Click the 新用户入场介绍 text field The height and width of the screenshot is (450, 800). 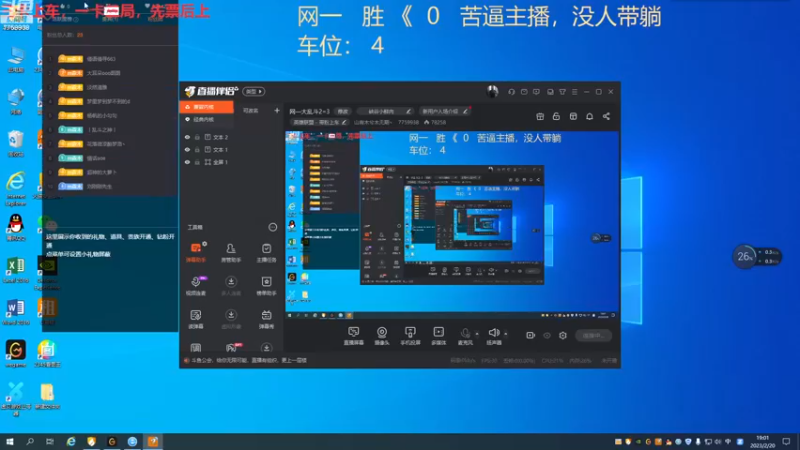[440, 111]
